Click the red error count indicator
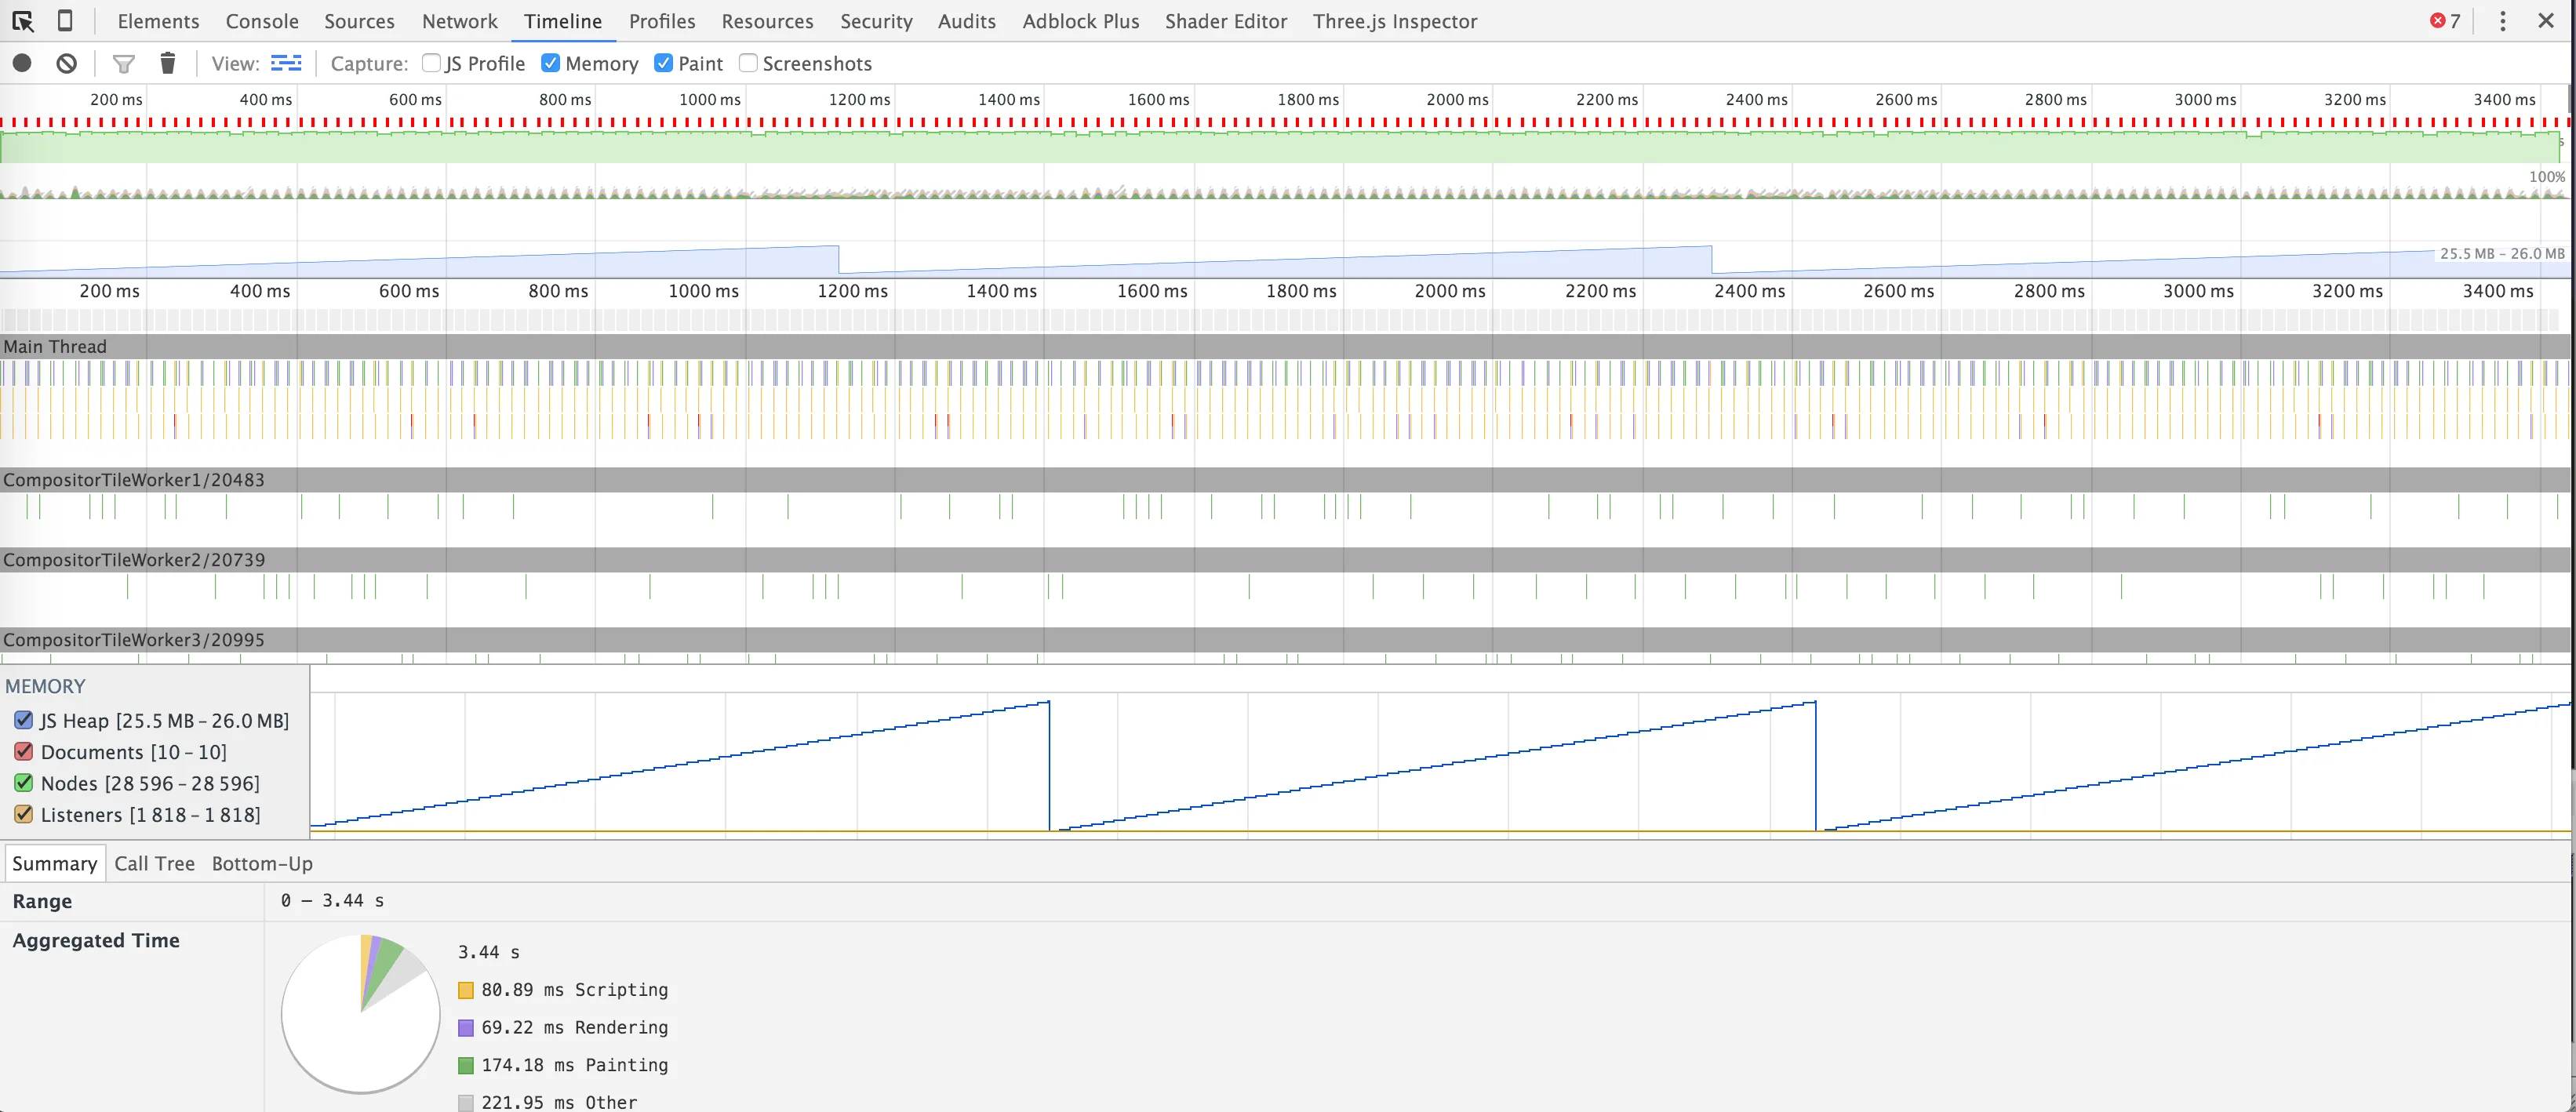 (x=2444, y=21)
